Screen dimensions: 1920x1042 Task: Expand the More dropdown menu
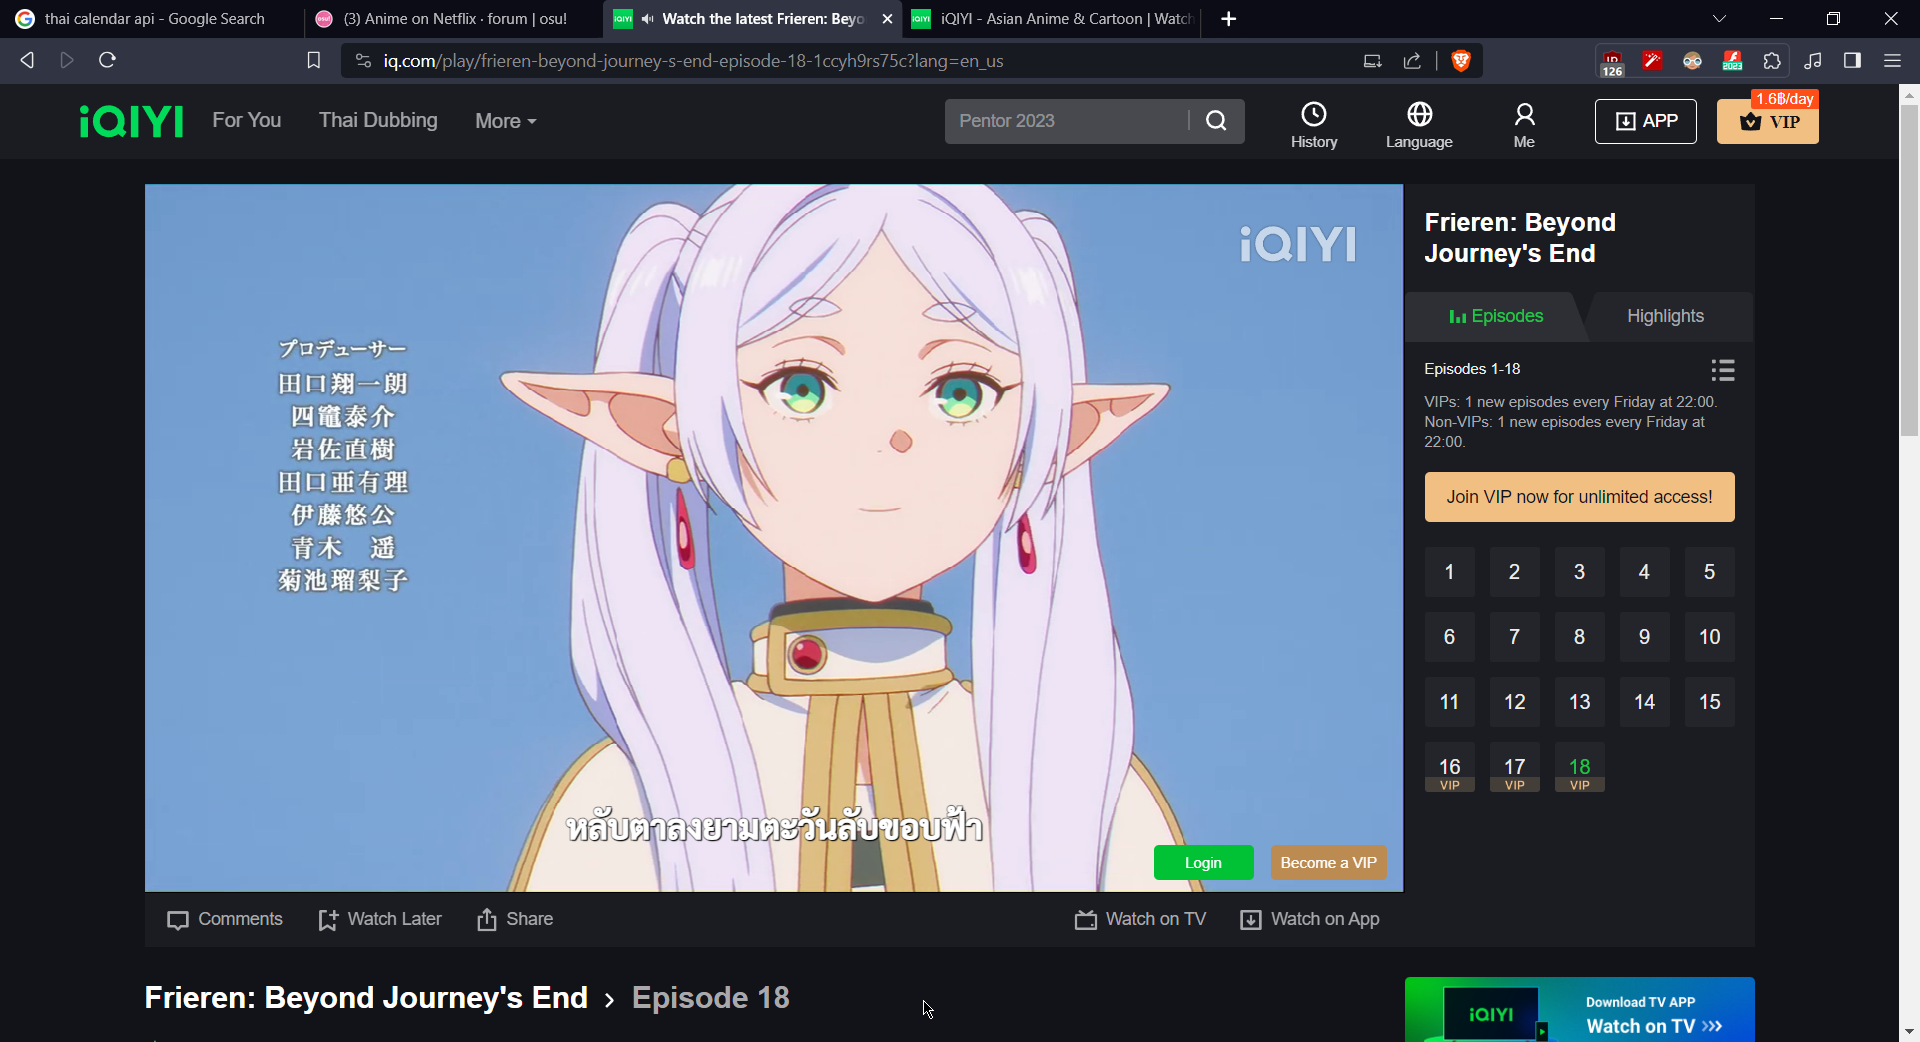(506, 121)
